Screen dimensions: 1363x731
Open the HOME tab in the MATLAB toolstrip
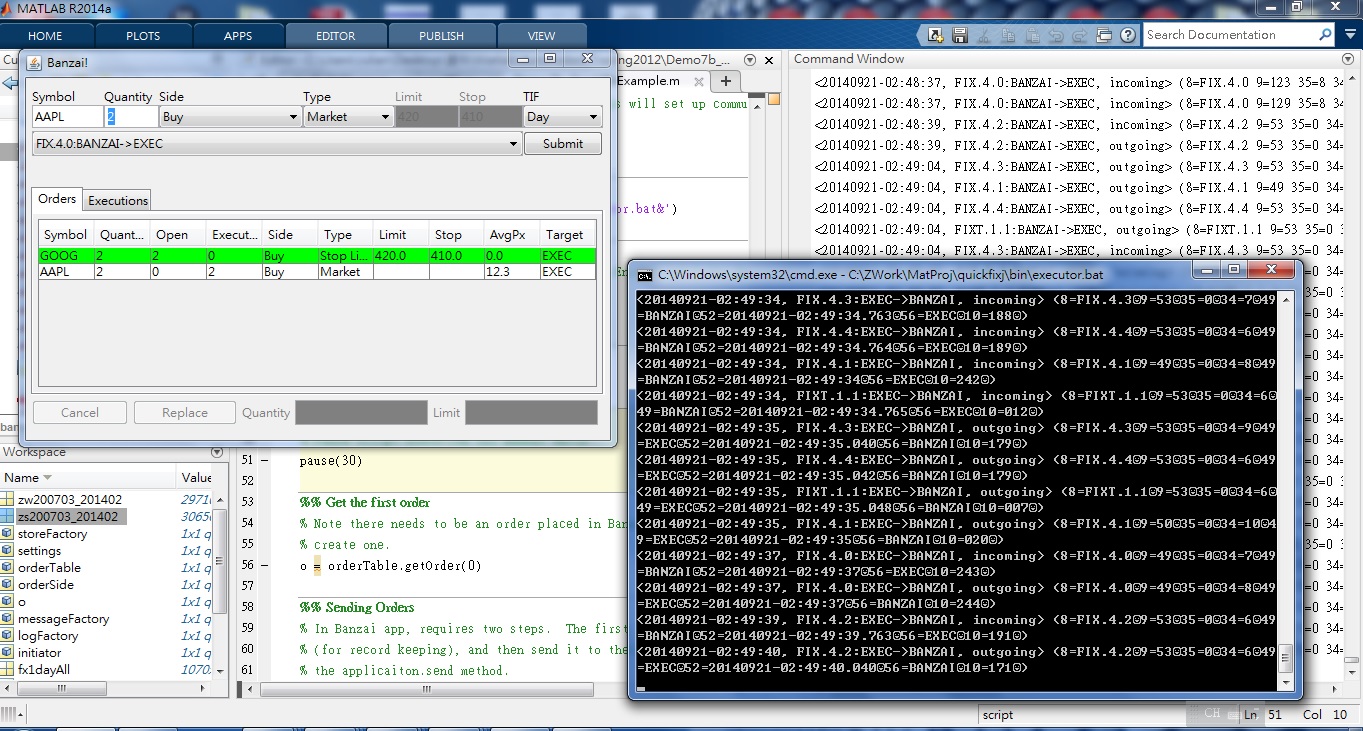coord(45,36)
